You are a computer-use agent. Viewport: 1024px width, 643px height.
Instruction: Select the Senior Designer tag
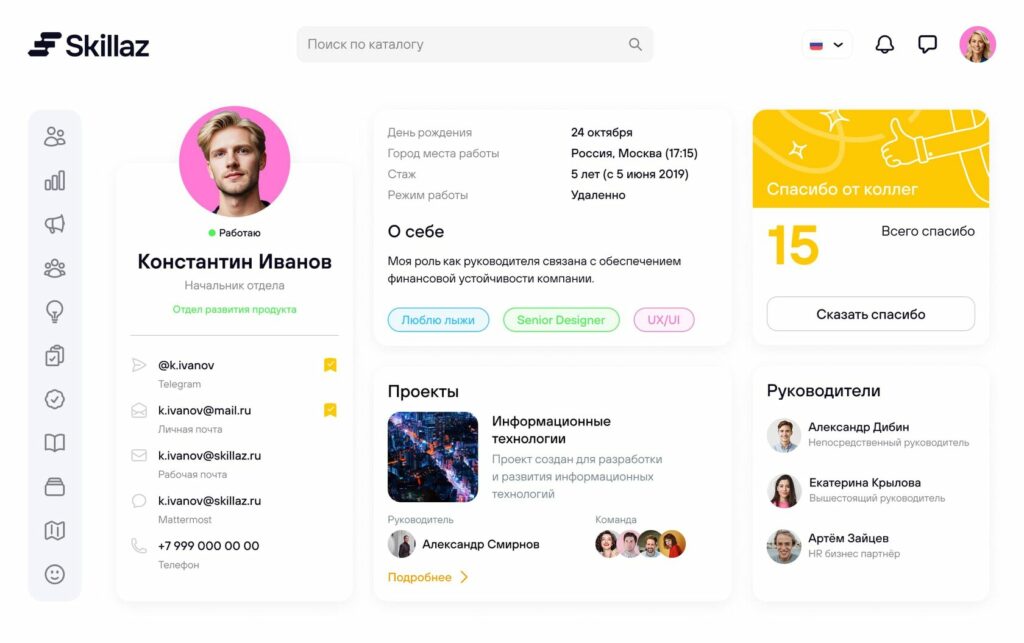point(561,320)
